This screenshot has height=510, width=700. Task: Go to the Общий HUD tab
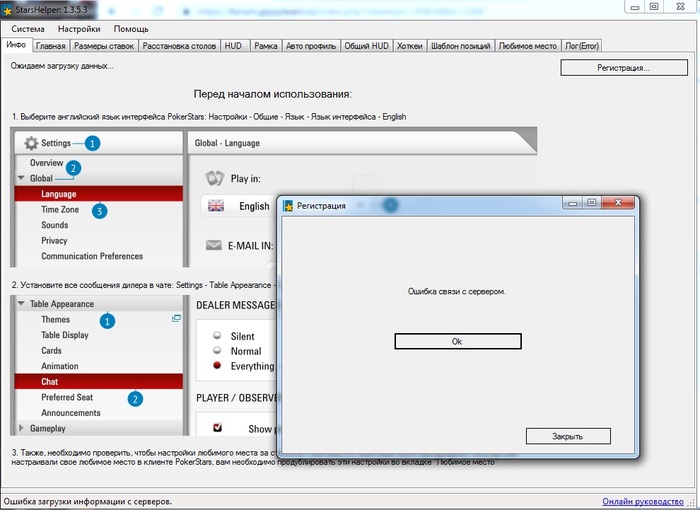coord(367,46)
